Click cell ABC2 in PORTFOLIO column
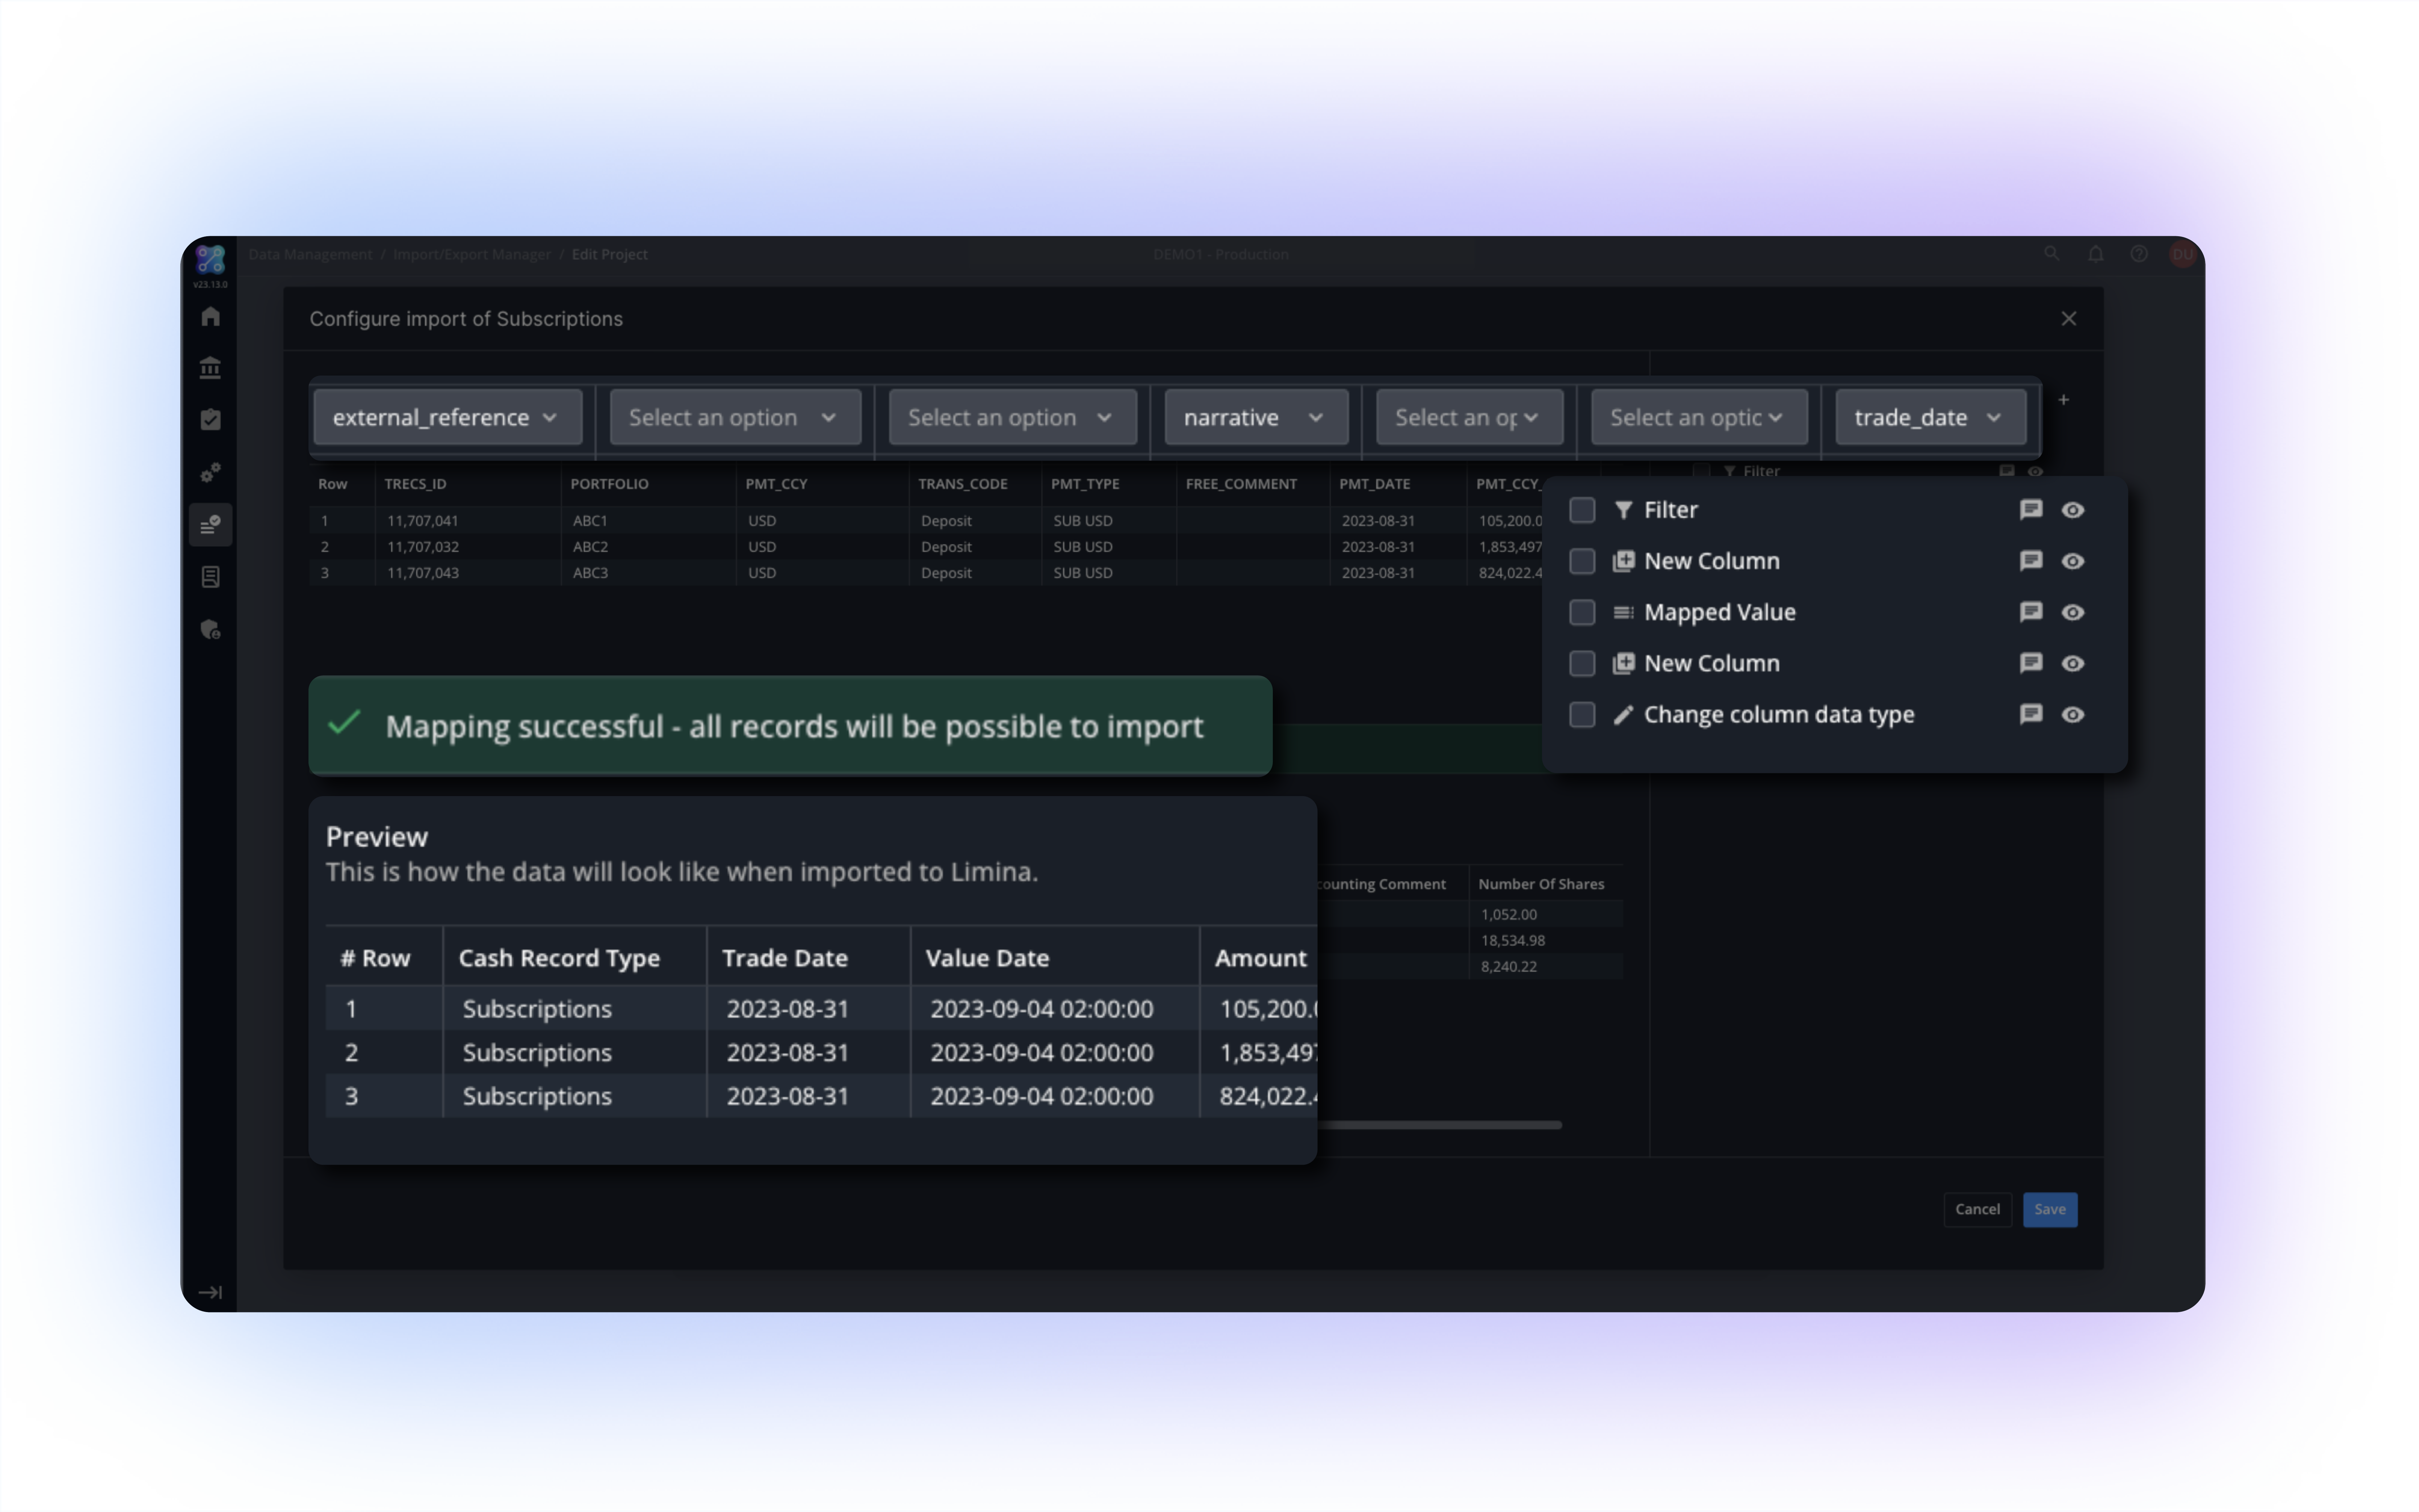2419x1512 pixels. click(x=590, y=547)
